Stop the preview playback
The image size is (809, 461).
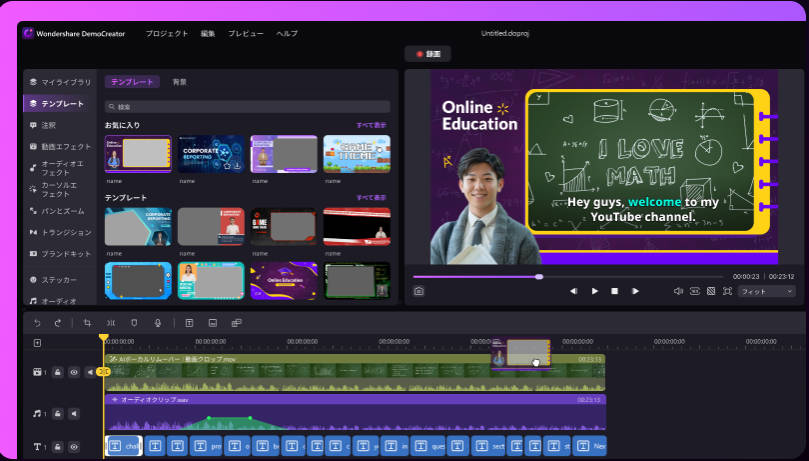tap(614, 291)
